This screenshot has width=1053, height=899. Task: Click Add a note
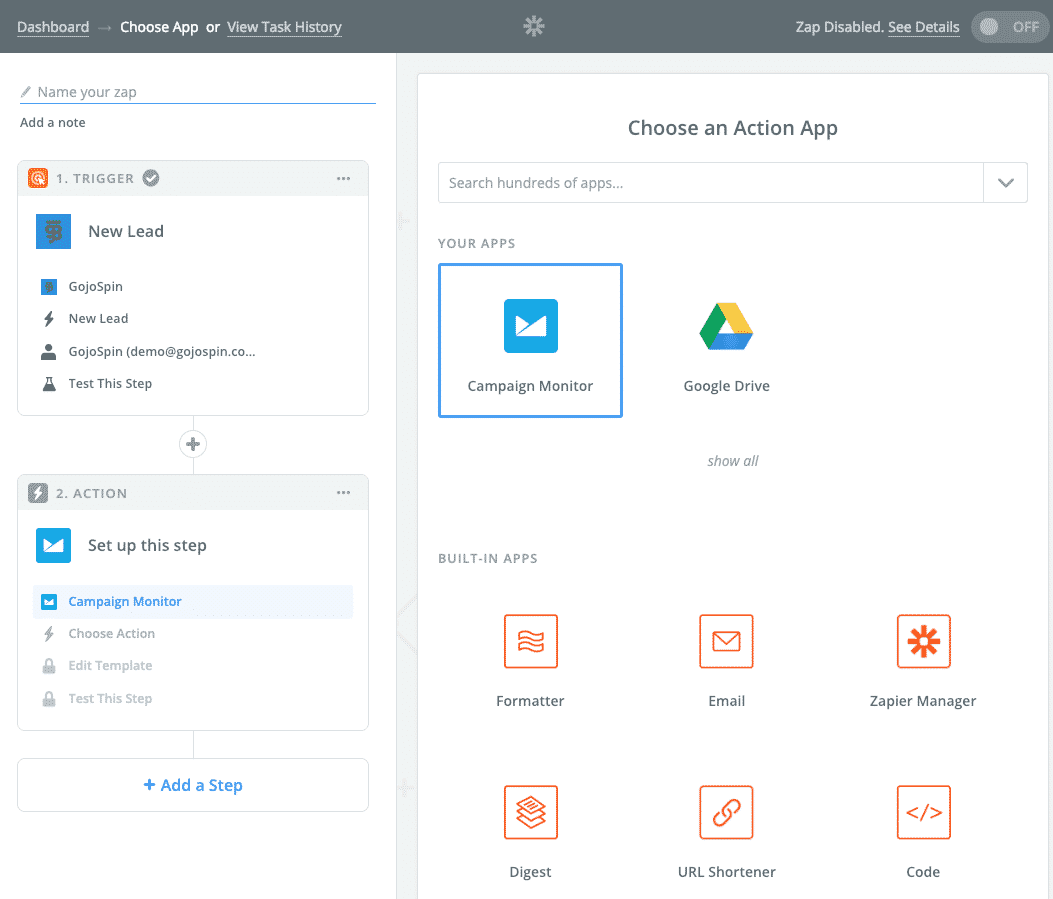(x=52, y=122)
